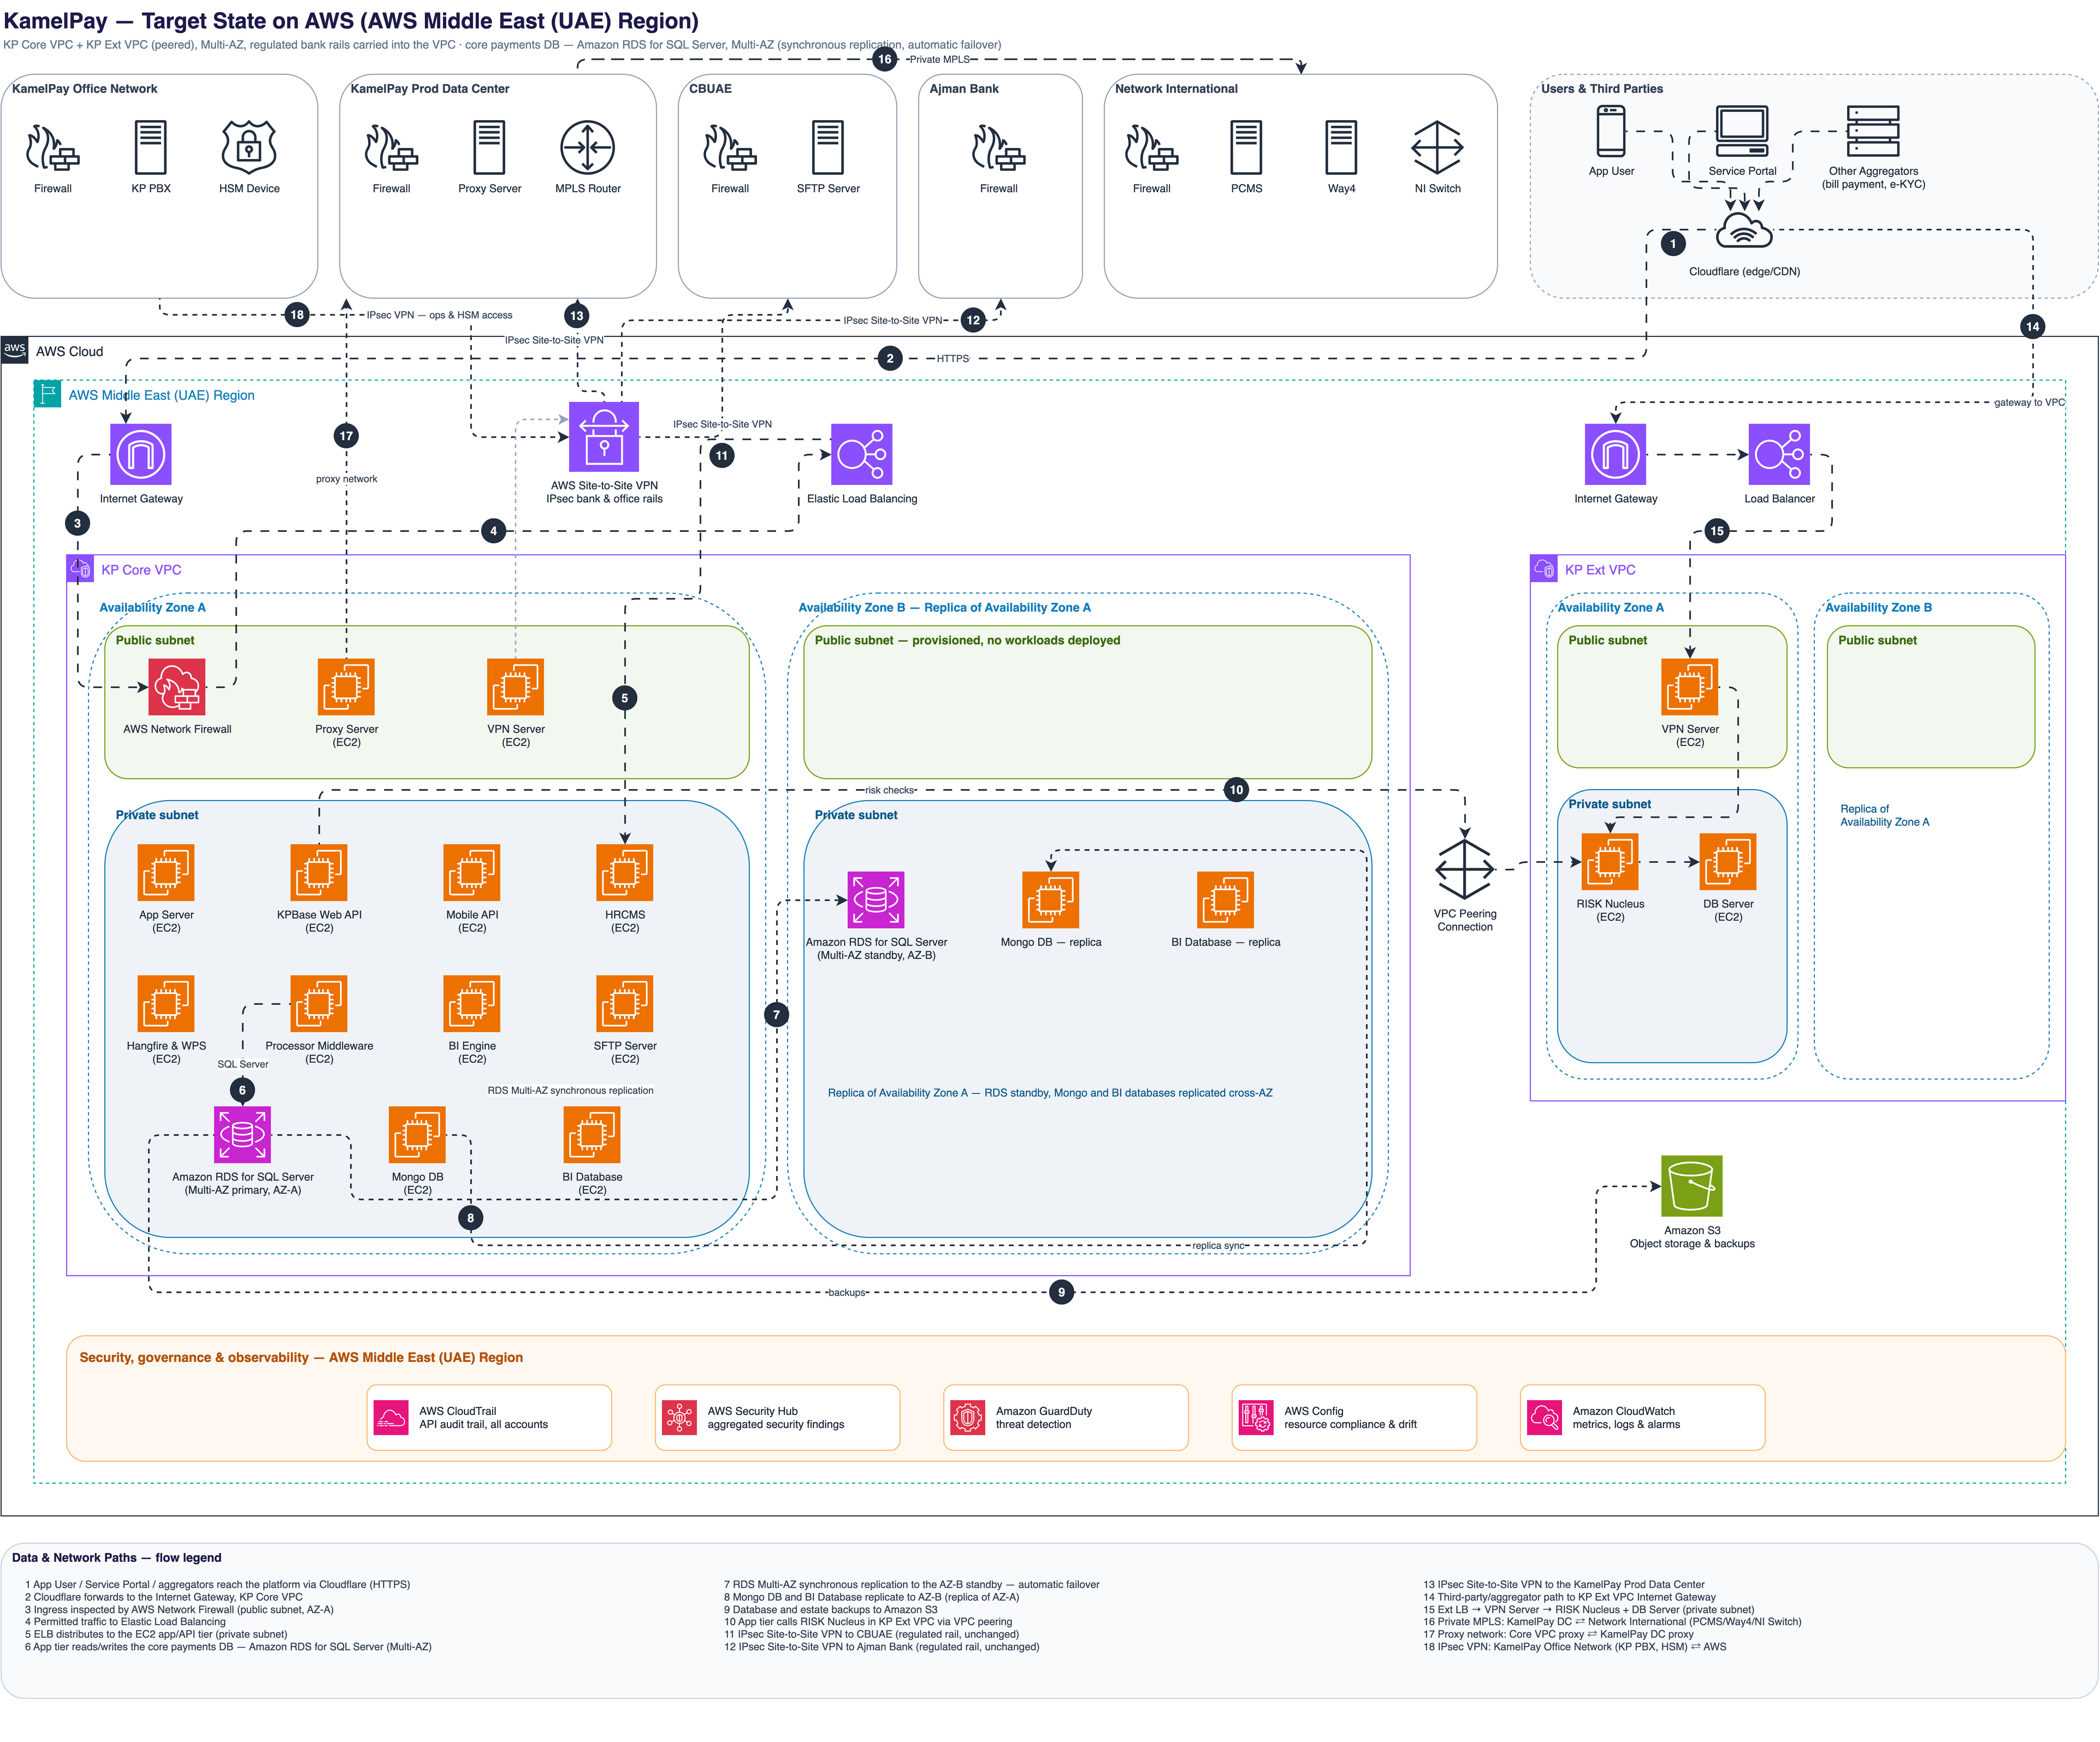Select the Ajman Bank Firewall icon

click(998, 147)
